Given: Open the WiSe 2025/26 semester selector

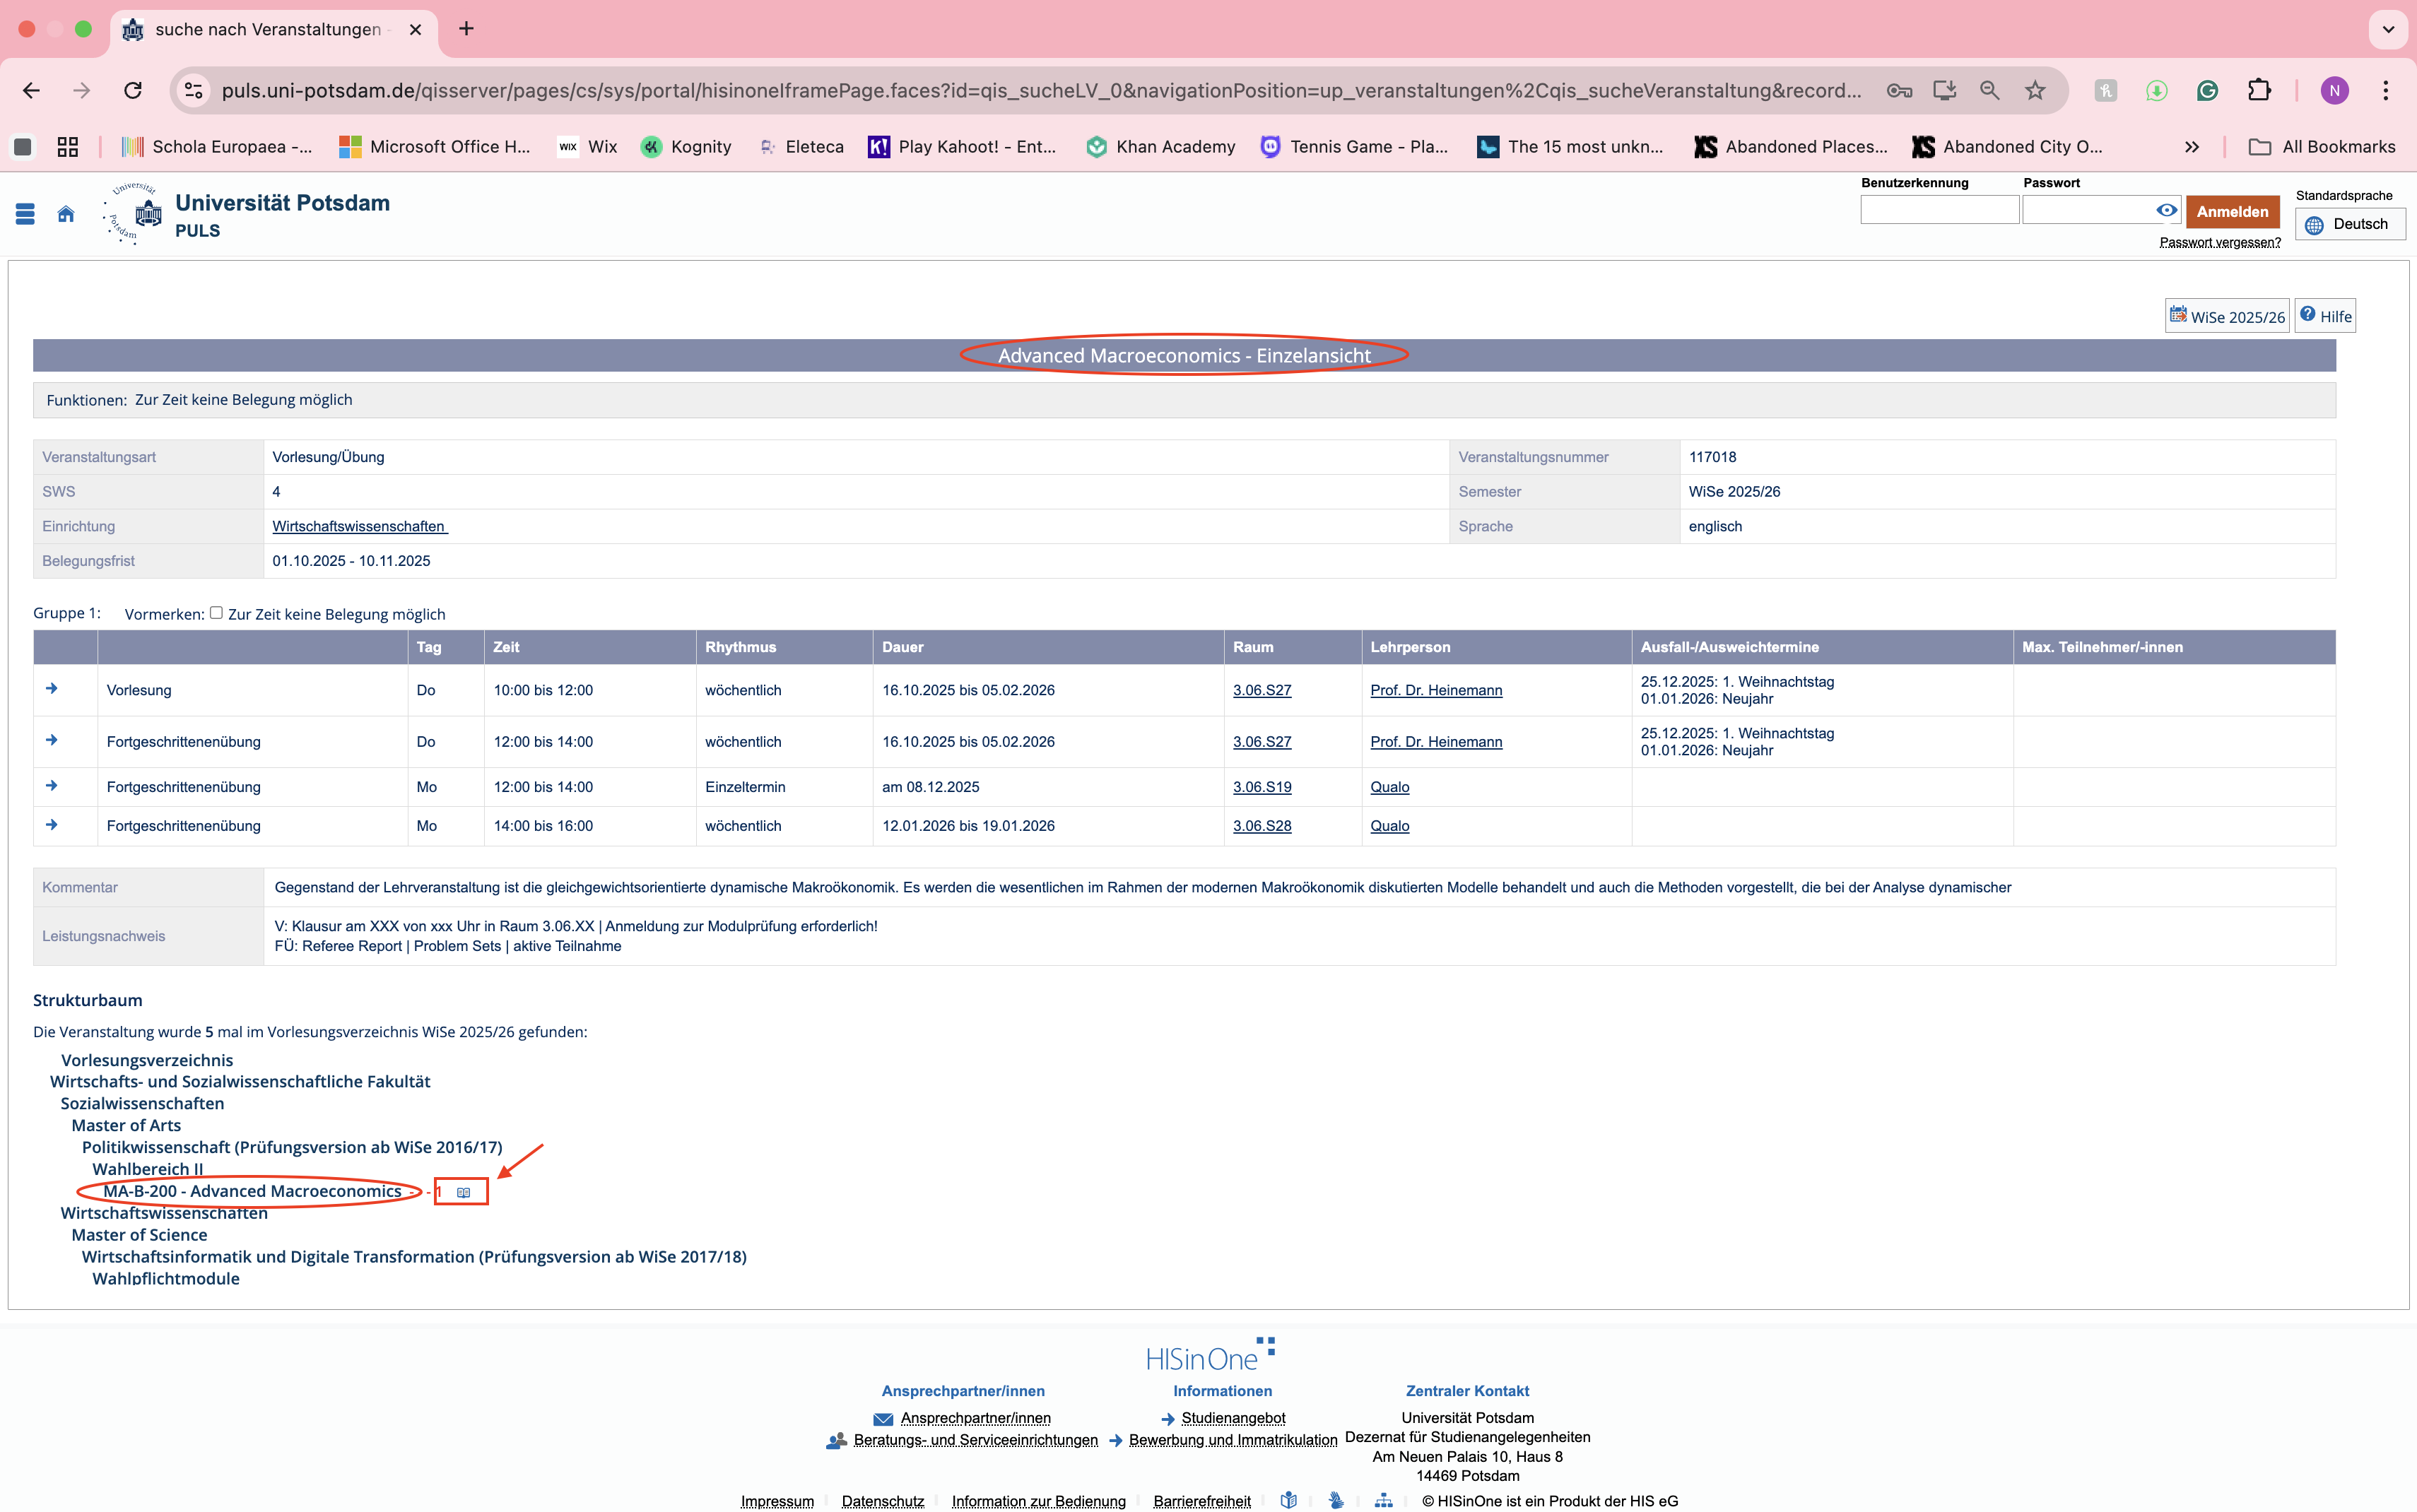Looking at the screenshot, I should click(x=2227, y=317).
